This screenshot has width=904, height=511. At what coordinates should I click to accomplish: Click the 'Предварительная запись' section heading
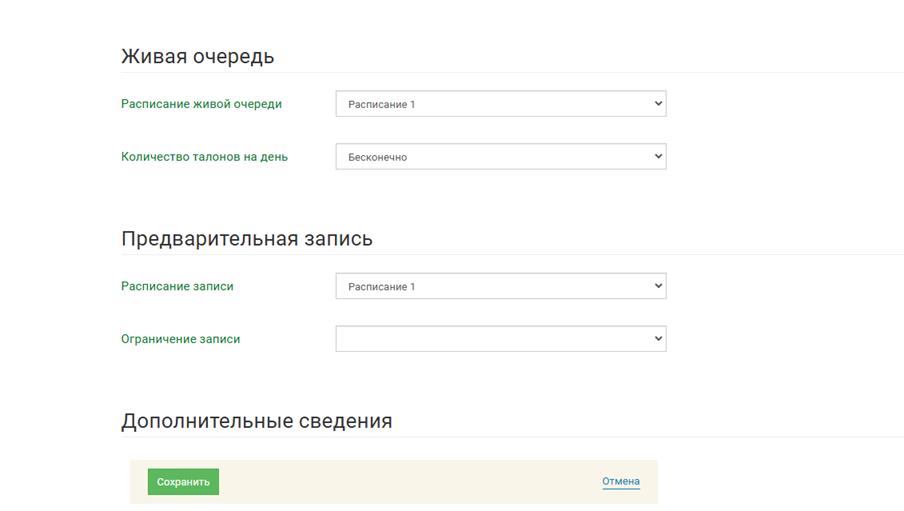[246, 239]
